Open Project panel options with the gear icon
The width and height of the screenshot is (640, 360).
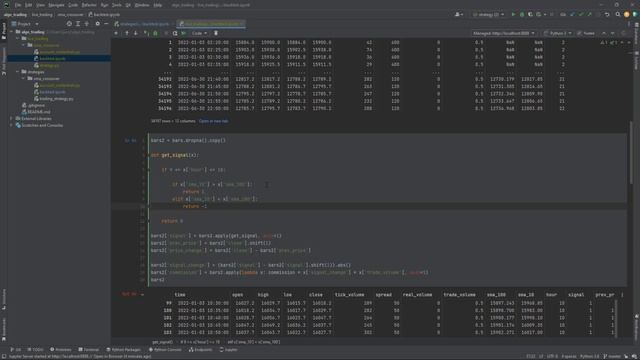coord(98,24)
